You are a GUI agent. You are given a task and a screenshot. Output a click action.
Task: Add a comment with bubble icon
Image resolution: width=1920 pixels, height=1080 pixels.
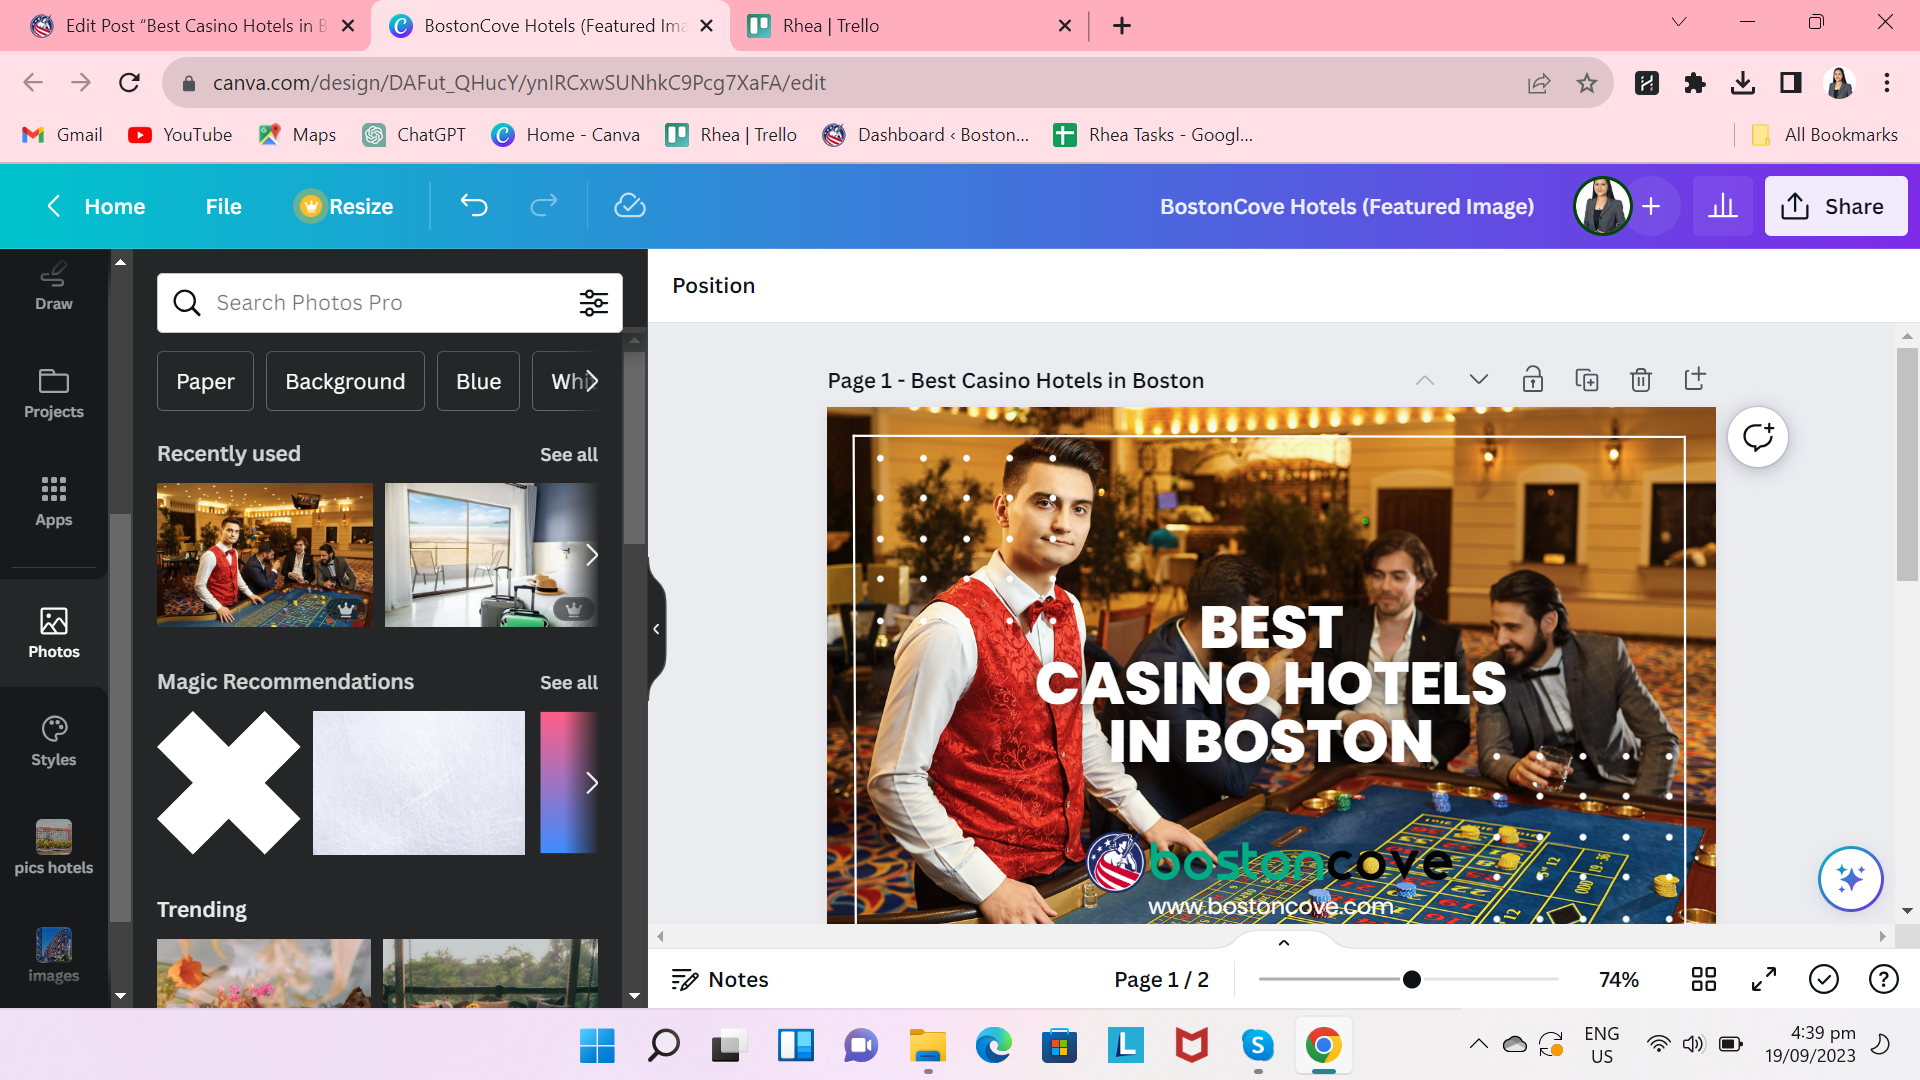[1757, 437]
